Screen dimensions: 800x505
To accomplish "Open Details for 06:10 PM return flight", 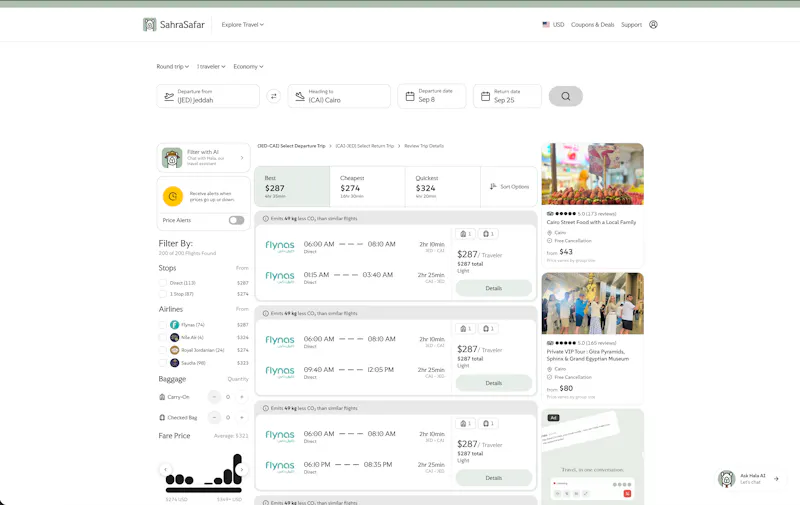I will pyautogui.click(x=494, y=478).
